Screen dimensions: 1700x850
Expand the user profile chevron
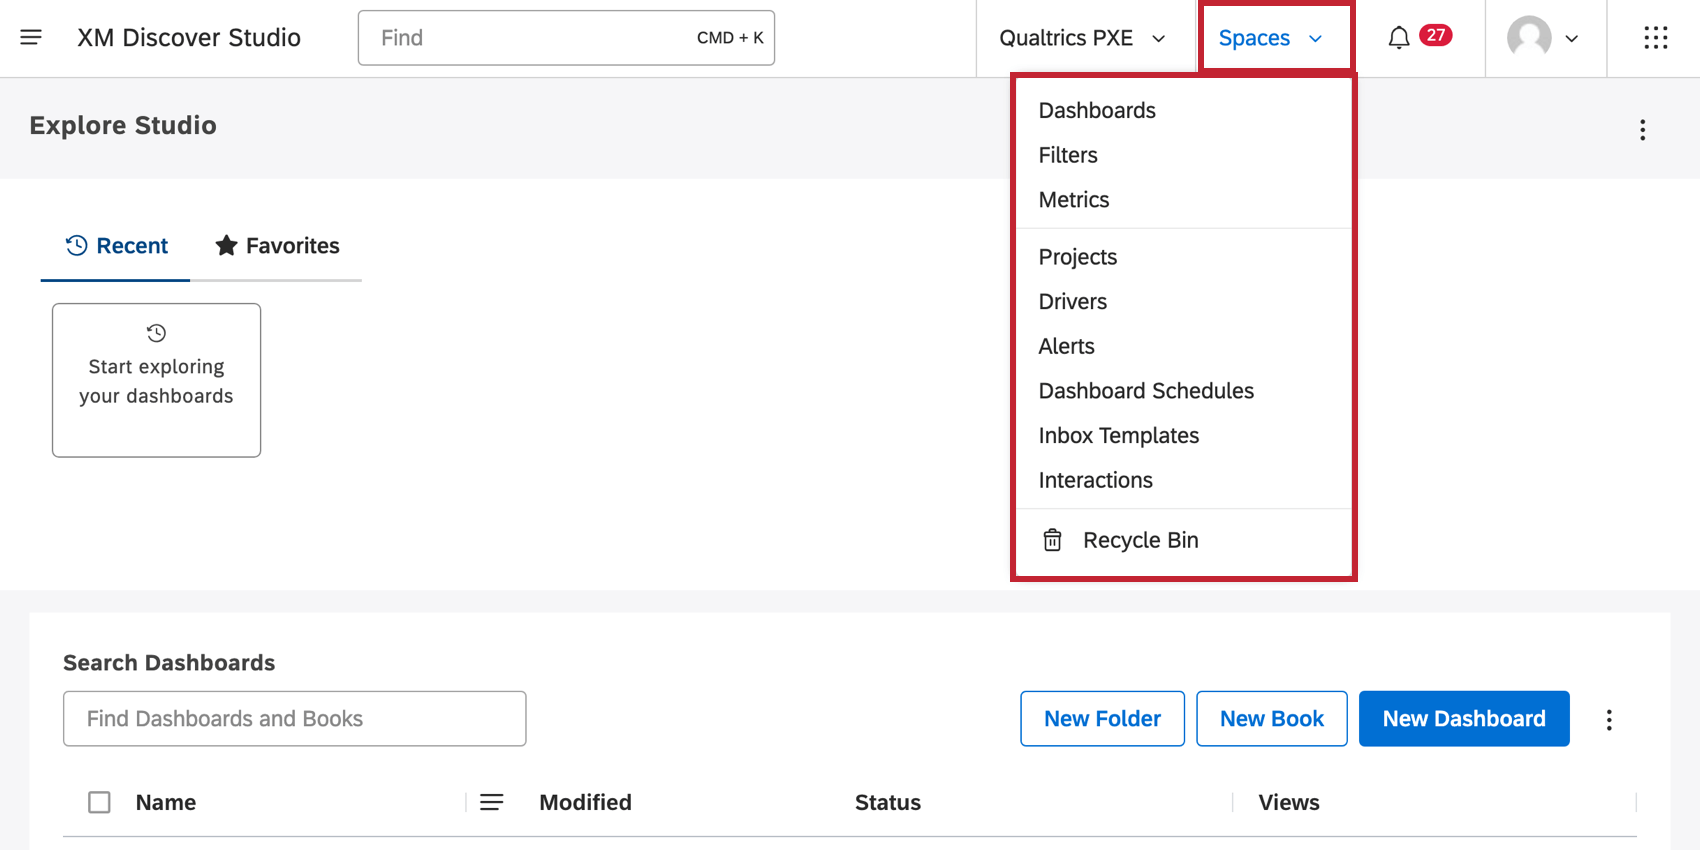pos(1572,39)
